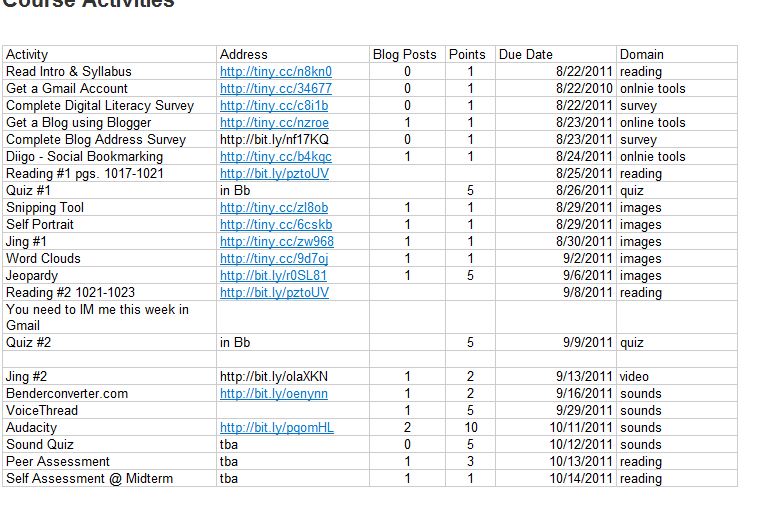Click the due date 9/13/2011
The image size is (758, 507).
(x=584, y=376)
